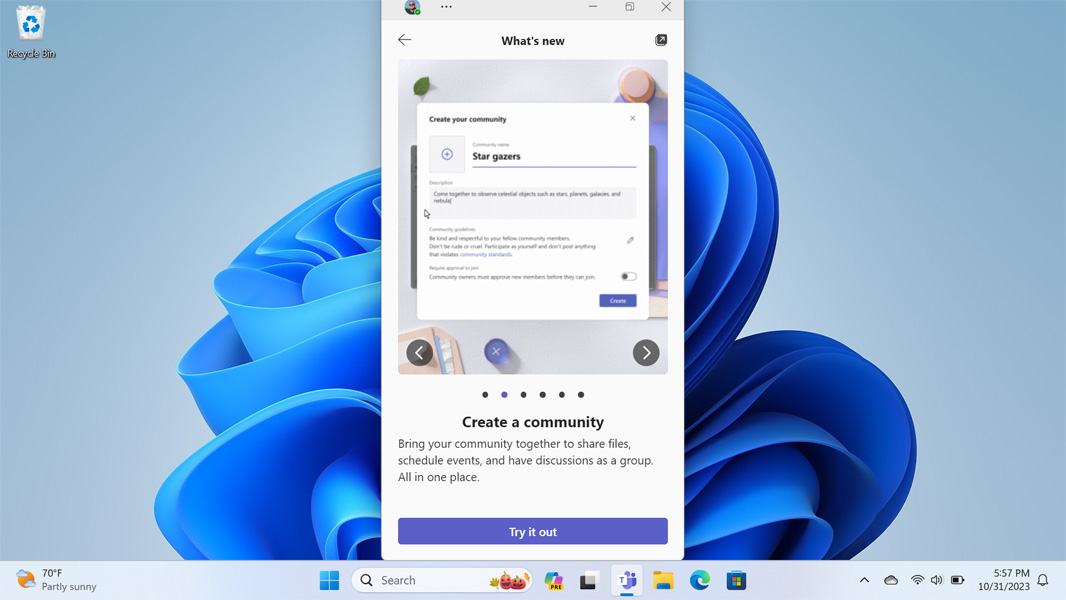Open Microsoft Store from the taskbar
The height and width of the screenshot is (600, 1066).
point(736,580)
